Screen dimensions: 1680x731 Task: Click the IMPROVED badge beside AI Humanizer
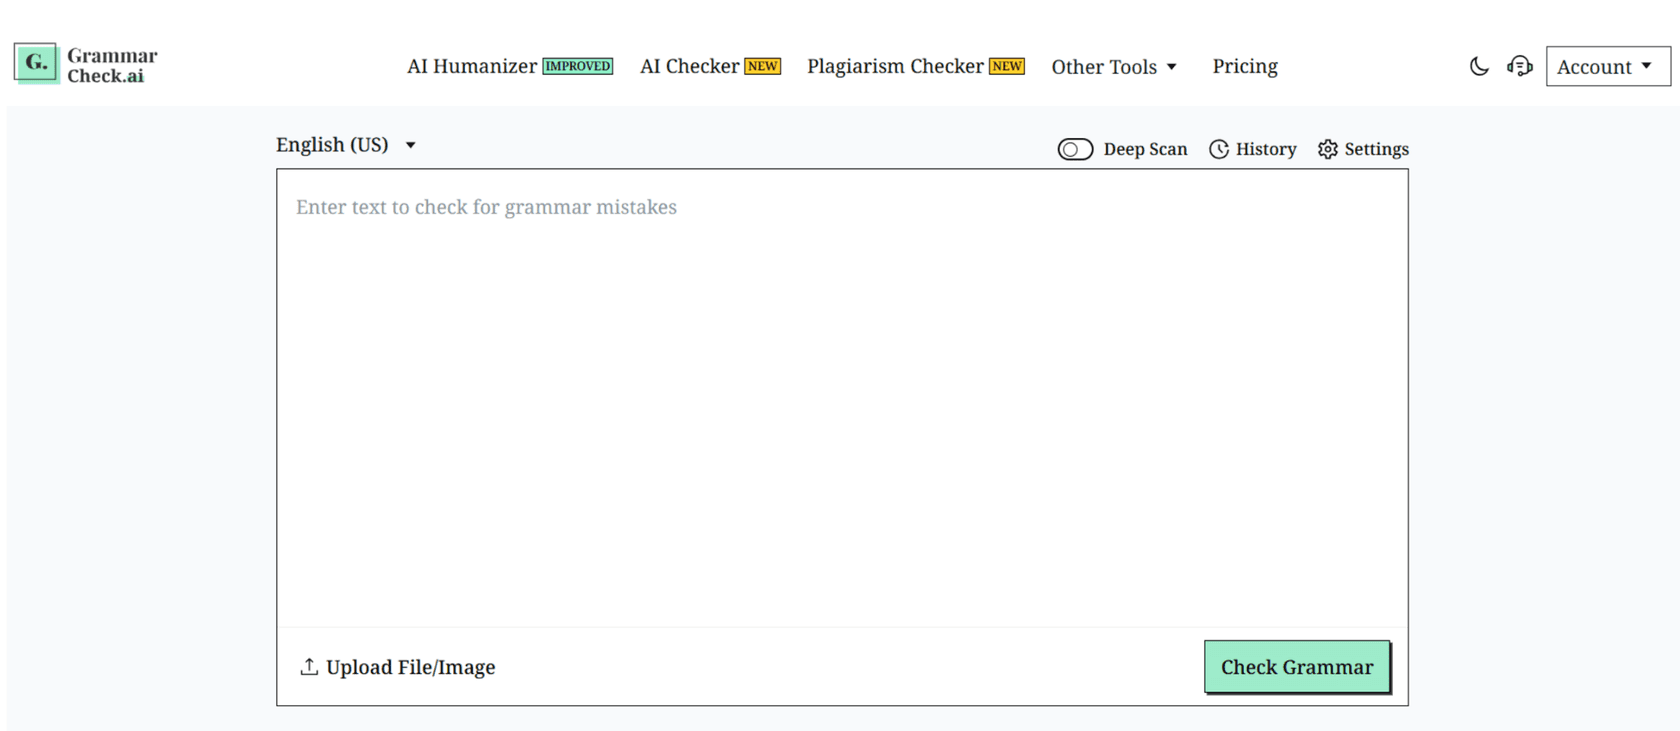(578, 66)
